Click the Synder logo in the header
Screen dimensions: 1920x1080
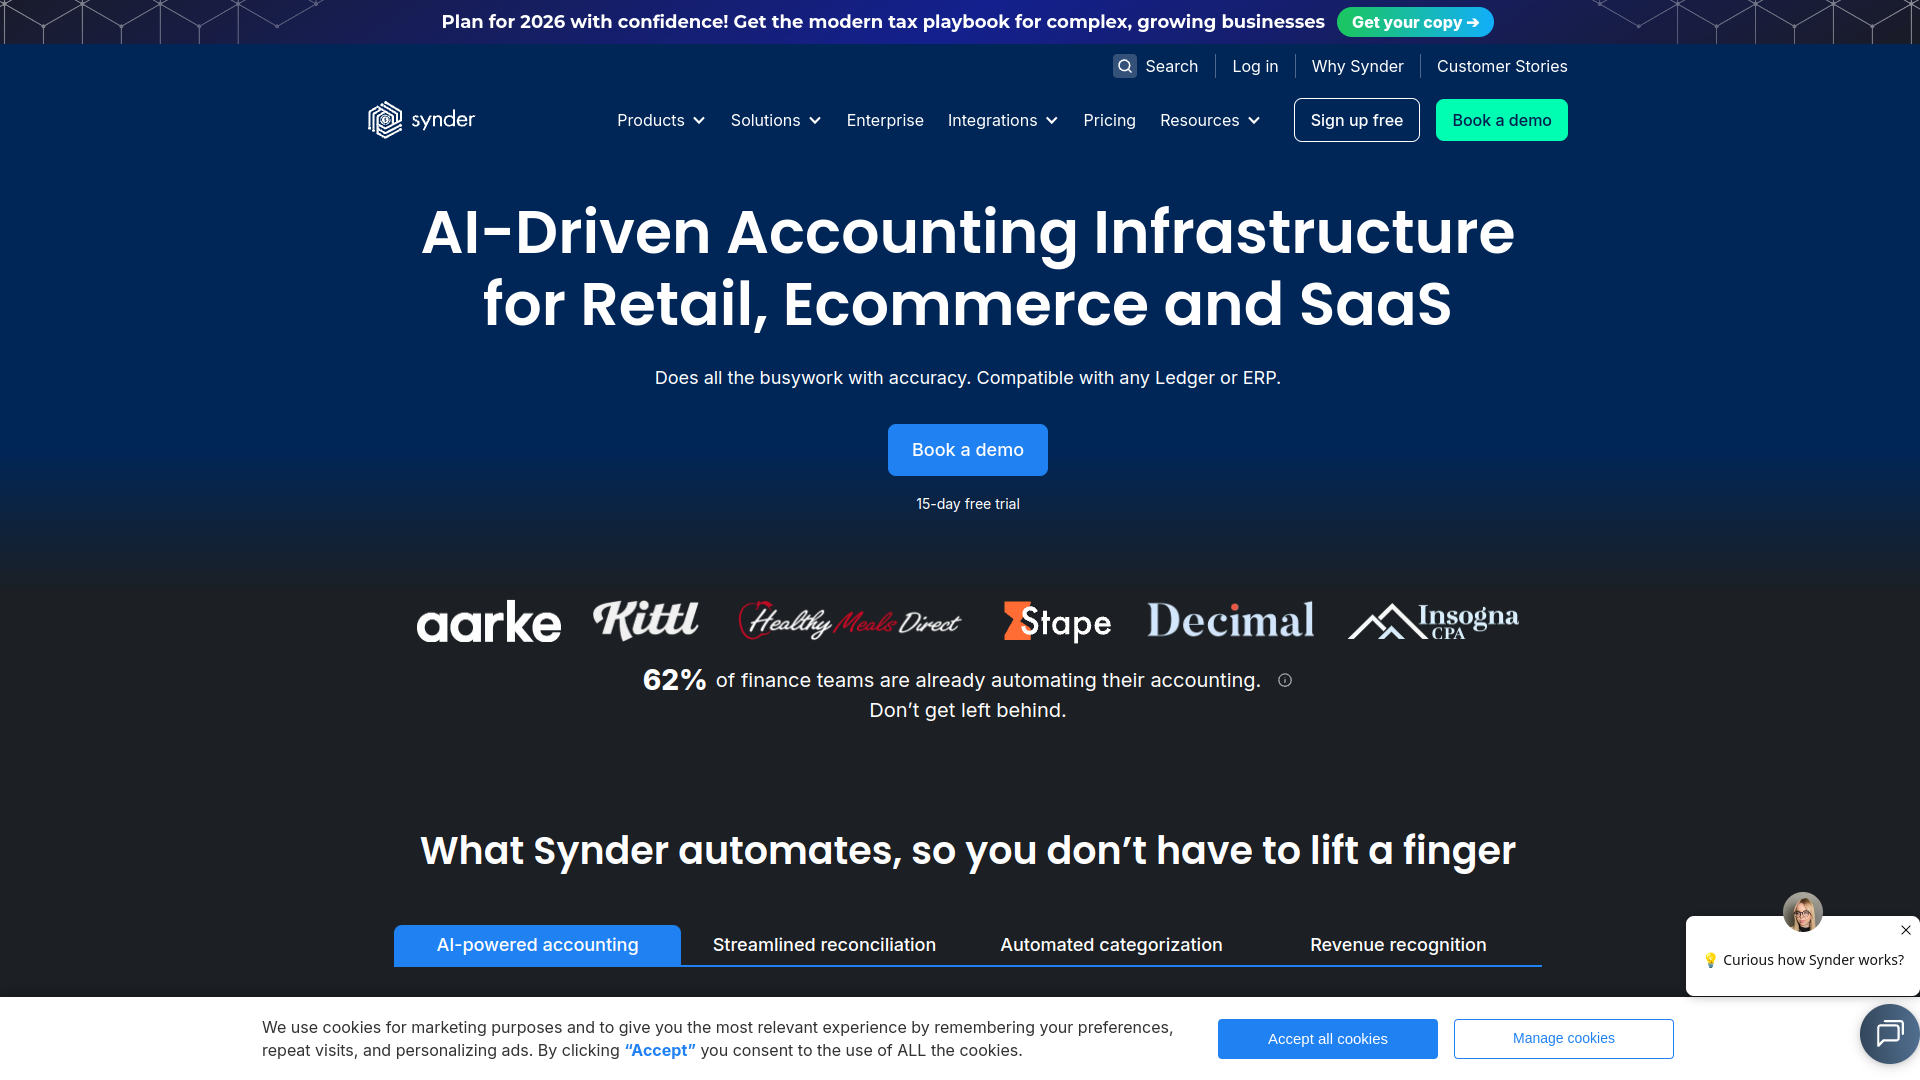421,119
